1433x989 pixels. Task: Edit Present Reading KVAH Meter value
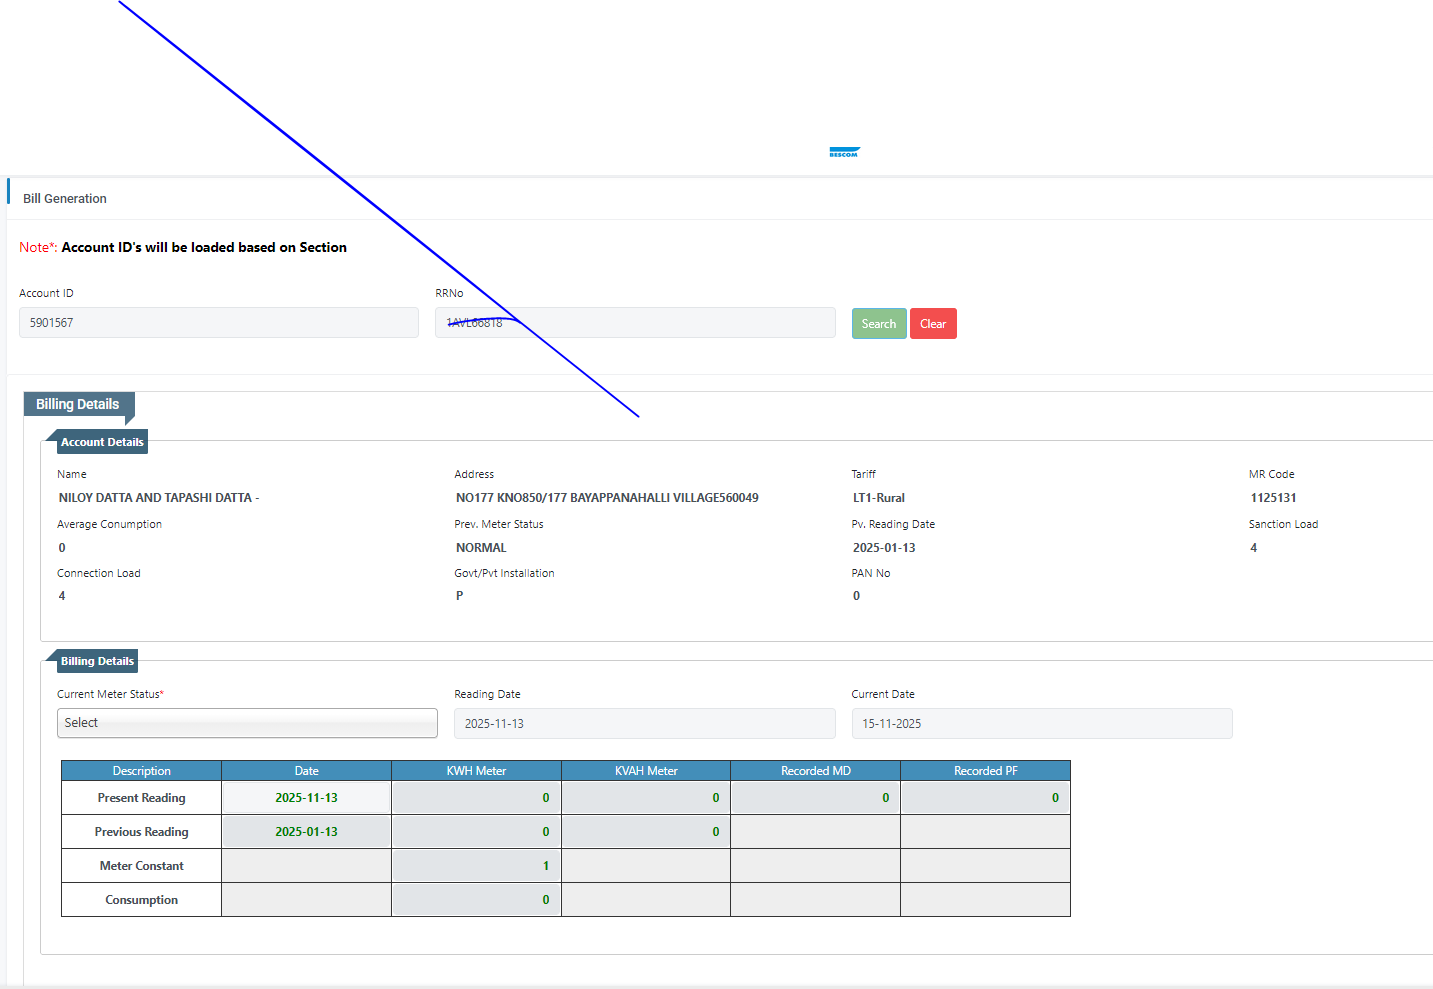[646, 798]
